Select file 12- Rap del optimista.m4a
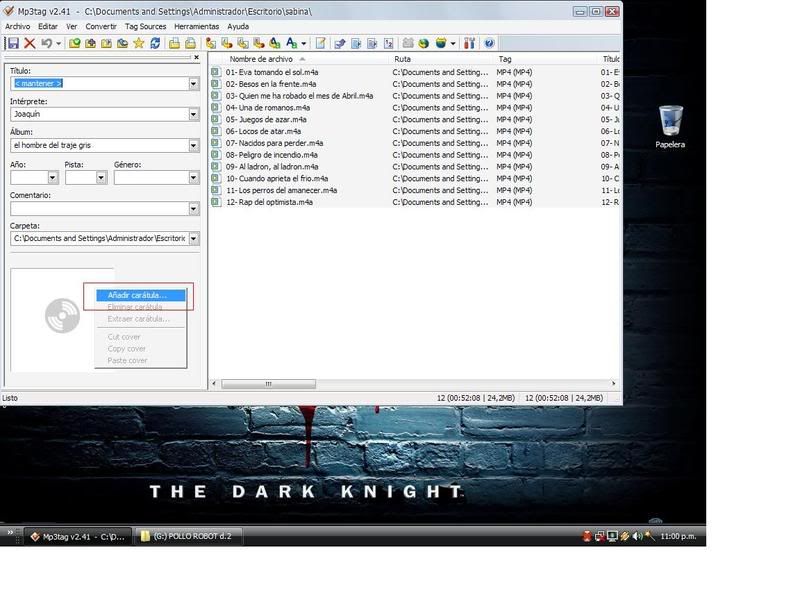The image size is (800, 600). tap(269, 202)
